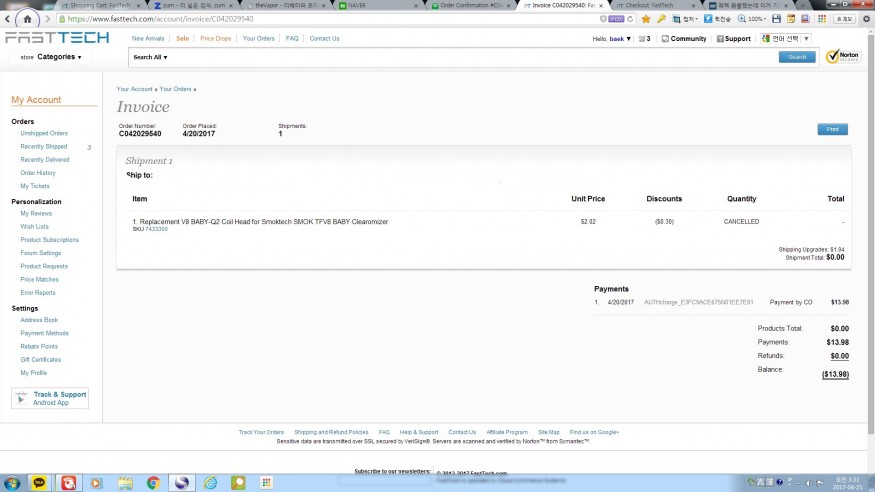
Task: Click the product SKU 7433300 link
Action: [156, 229]
